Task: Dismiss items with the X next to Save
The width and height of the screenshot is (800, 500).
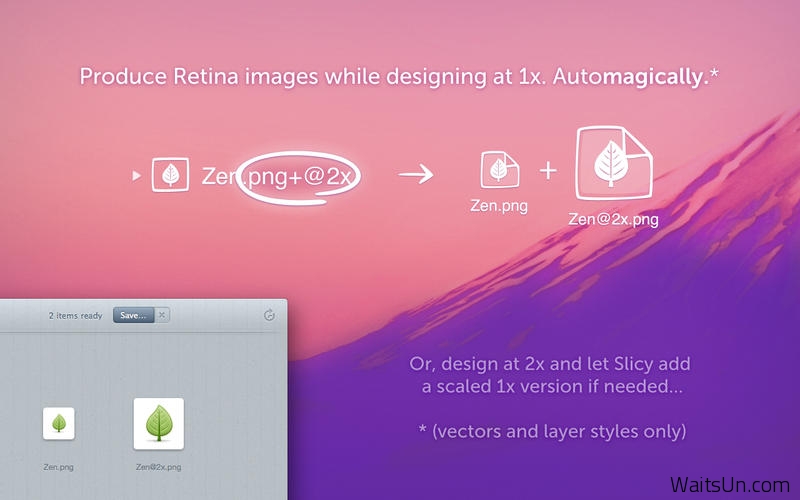Action: [162, 315]
